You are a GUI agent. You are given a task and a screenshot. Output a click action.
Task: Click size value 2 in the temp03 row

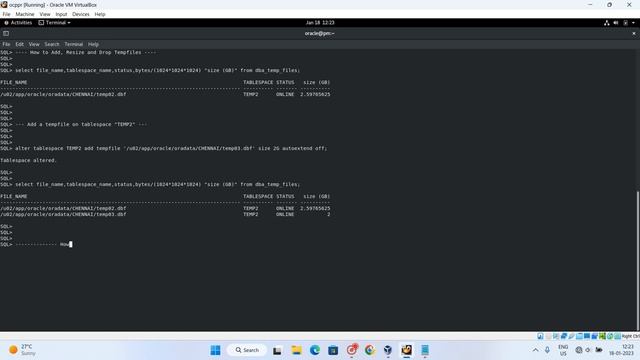328,214
